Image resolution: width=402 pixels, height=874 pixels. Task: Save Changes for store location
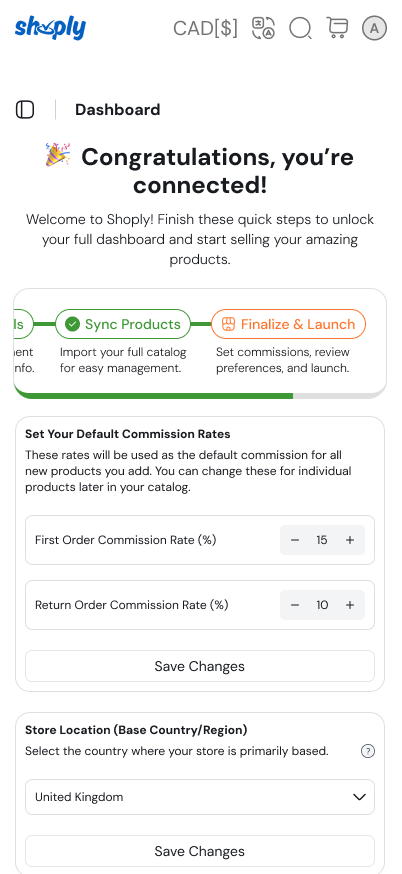200,851
